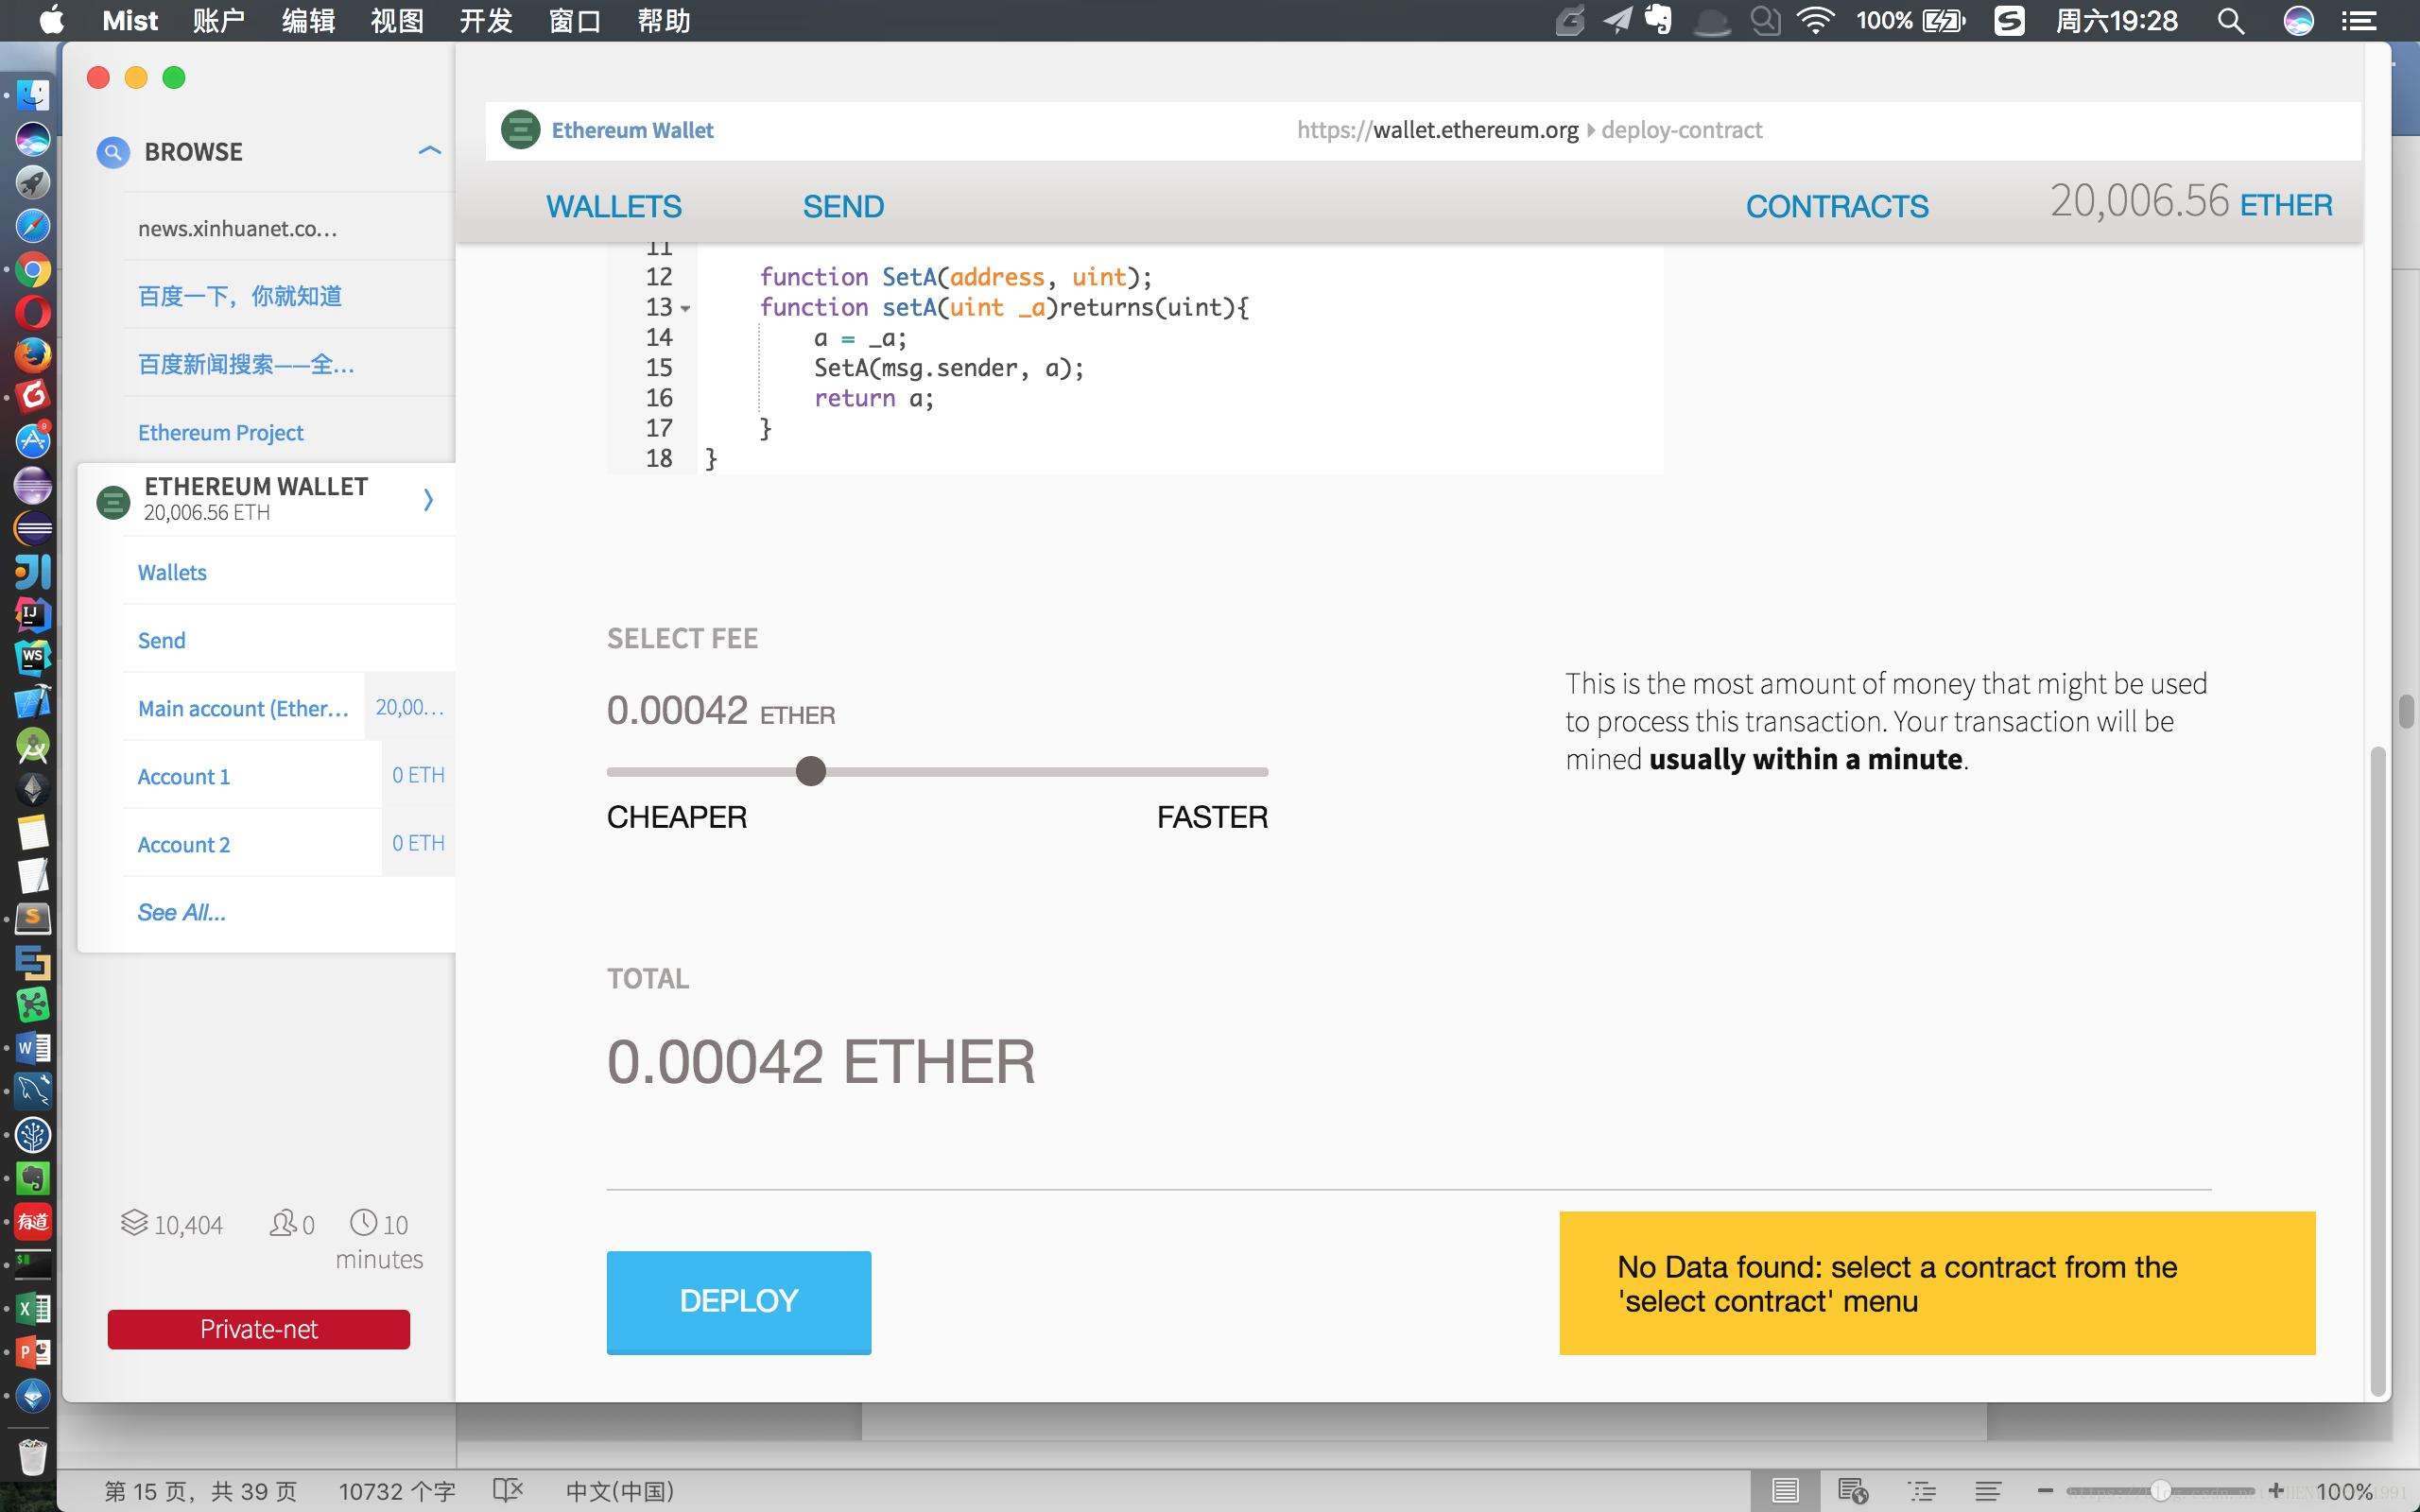Open the 帮助 menu
Viewport: 2420px width, 1512px height.
point(664,21)
